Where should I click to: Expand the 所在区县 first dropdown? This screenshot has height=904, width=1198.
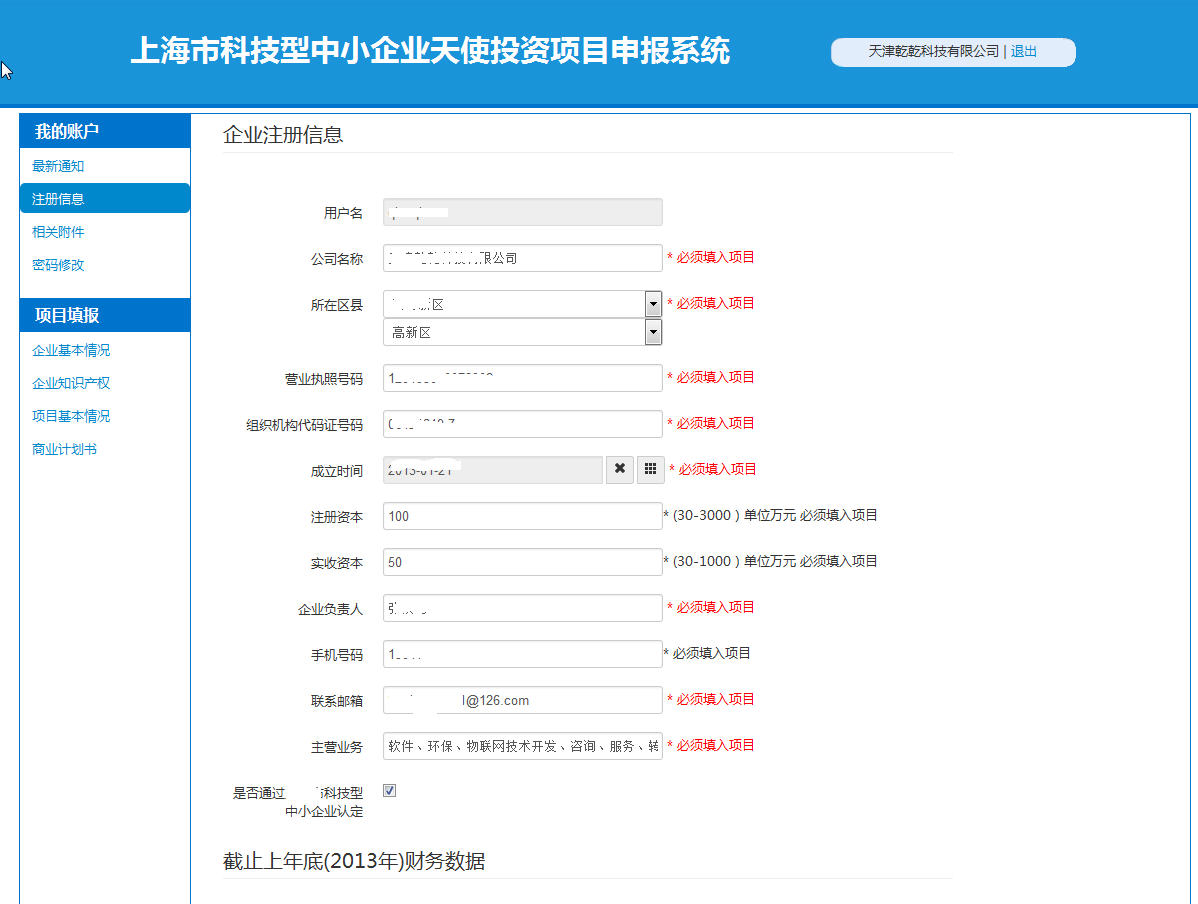coord(653,304)
